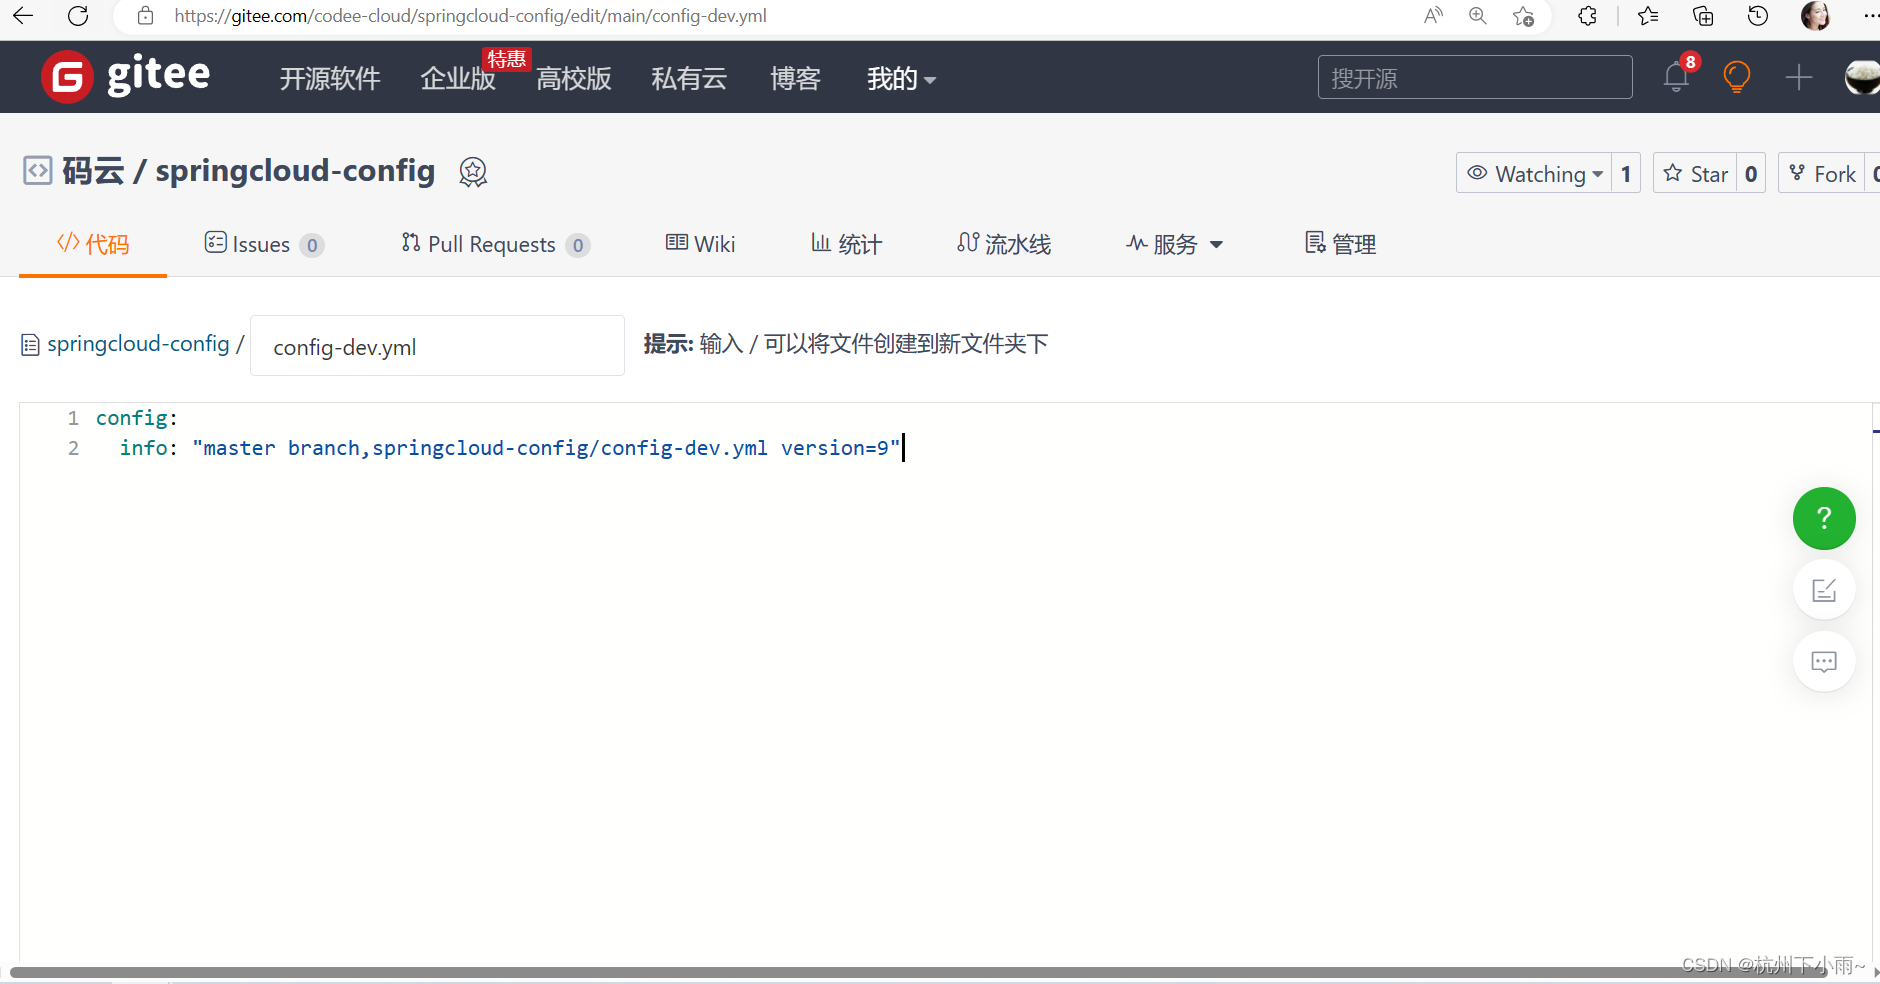
Task: Open 博客 in top navigation
Action: click(x=795, y=78)
